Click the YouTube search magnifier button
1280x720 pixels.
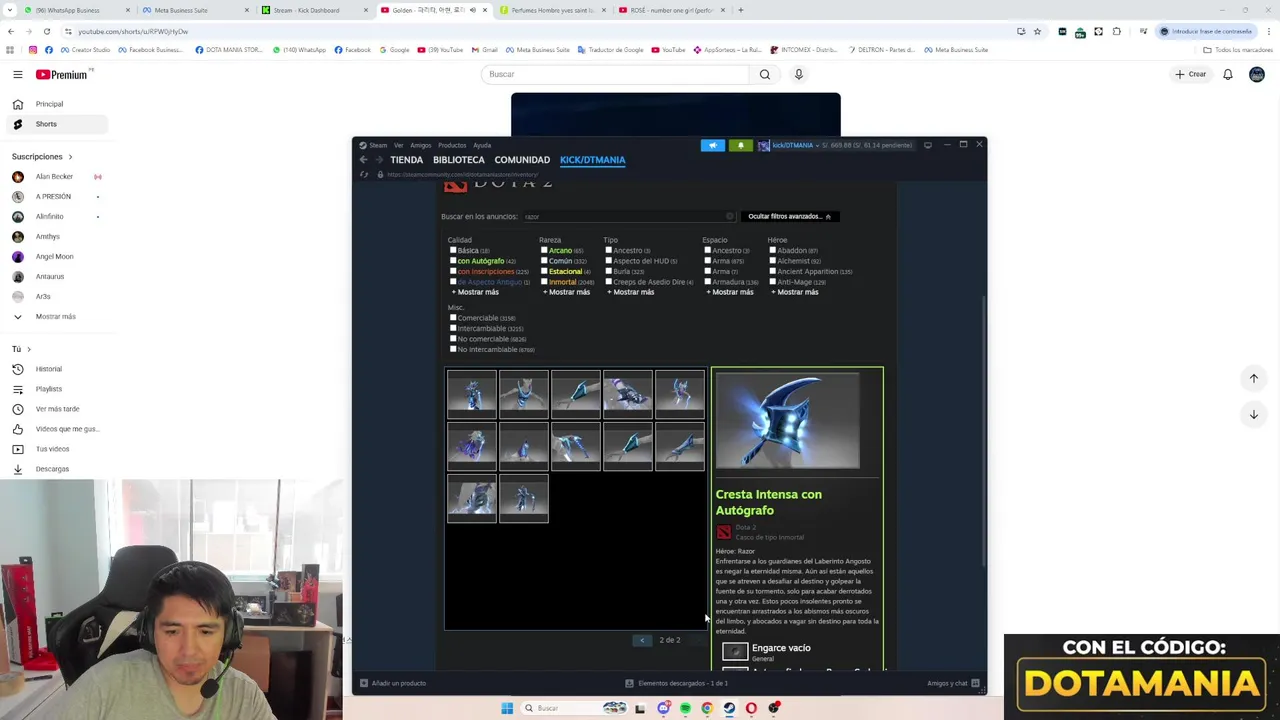tap(765, 74)
